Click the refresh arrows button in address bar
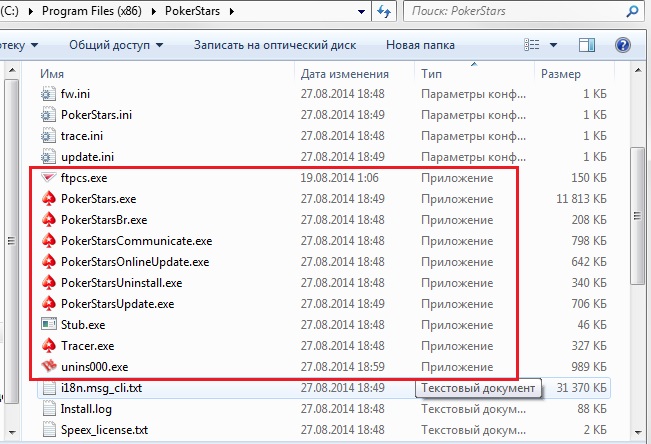Image resolution: width=651 pixels, height=444 pixels. point(384,11)
